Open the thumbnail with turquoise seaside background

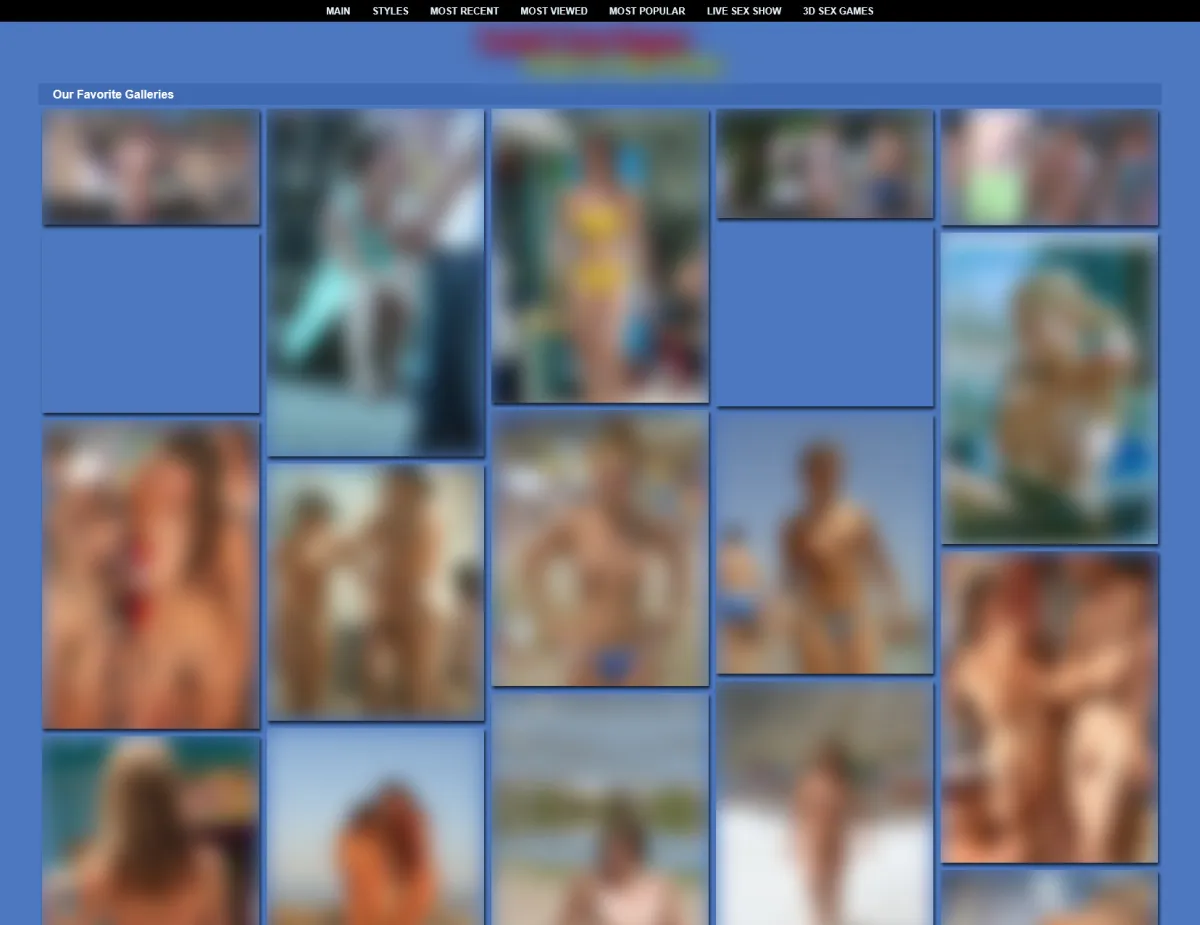(x=1049, y=388)
